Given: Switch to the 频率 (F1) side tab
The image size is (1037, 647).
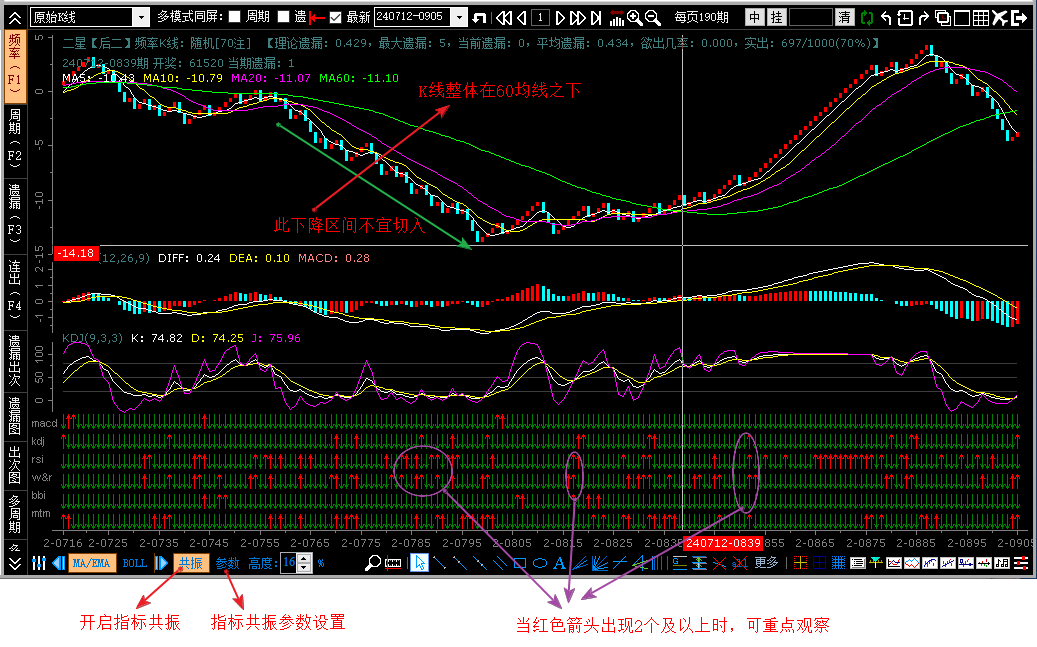Looking at the screenshot, I should click(14, 58).
